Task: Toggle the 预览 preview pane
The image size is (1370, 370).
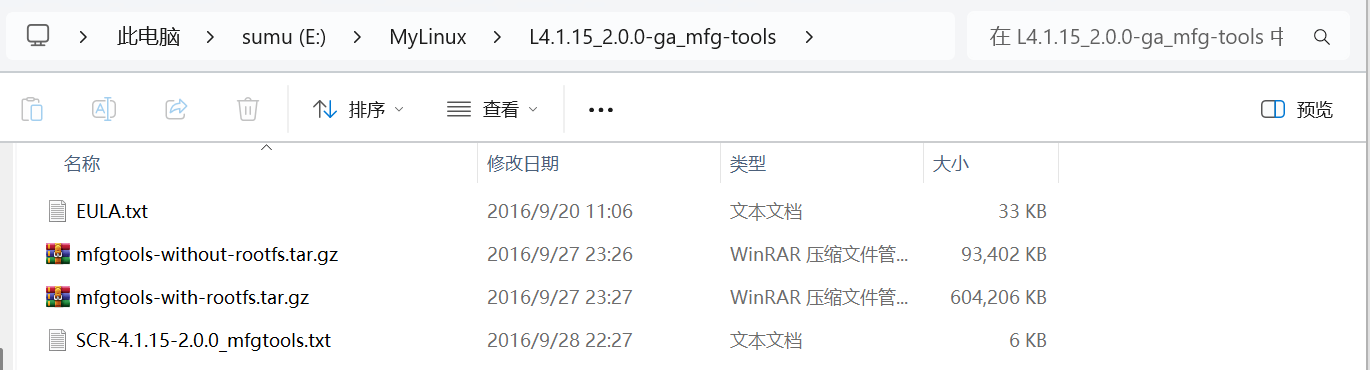Action: tap(1298, 109)
